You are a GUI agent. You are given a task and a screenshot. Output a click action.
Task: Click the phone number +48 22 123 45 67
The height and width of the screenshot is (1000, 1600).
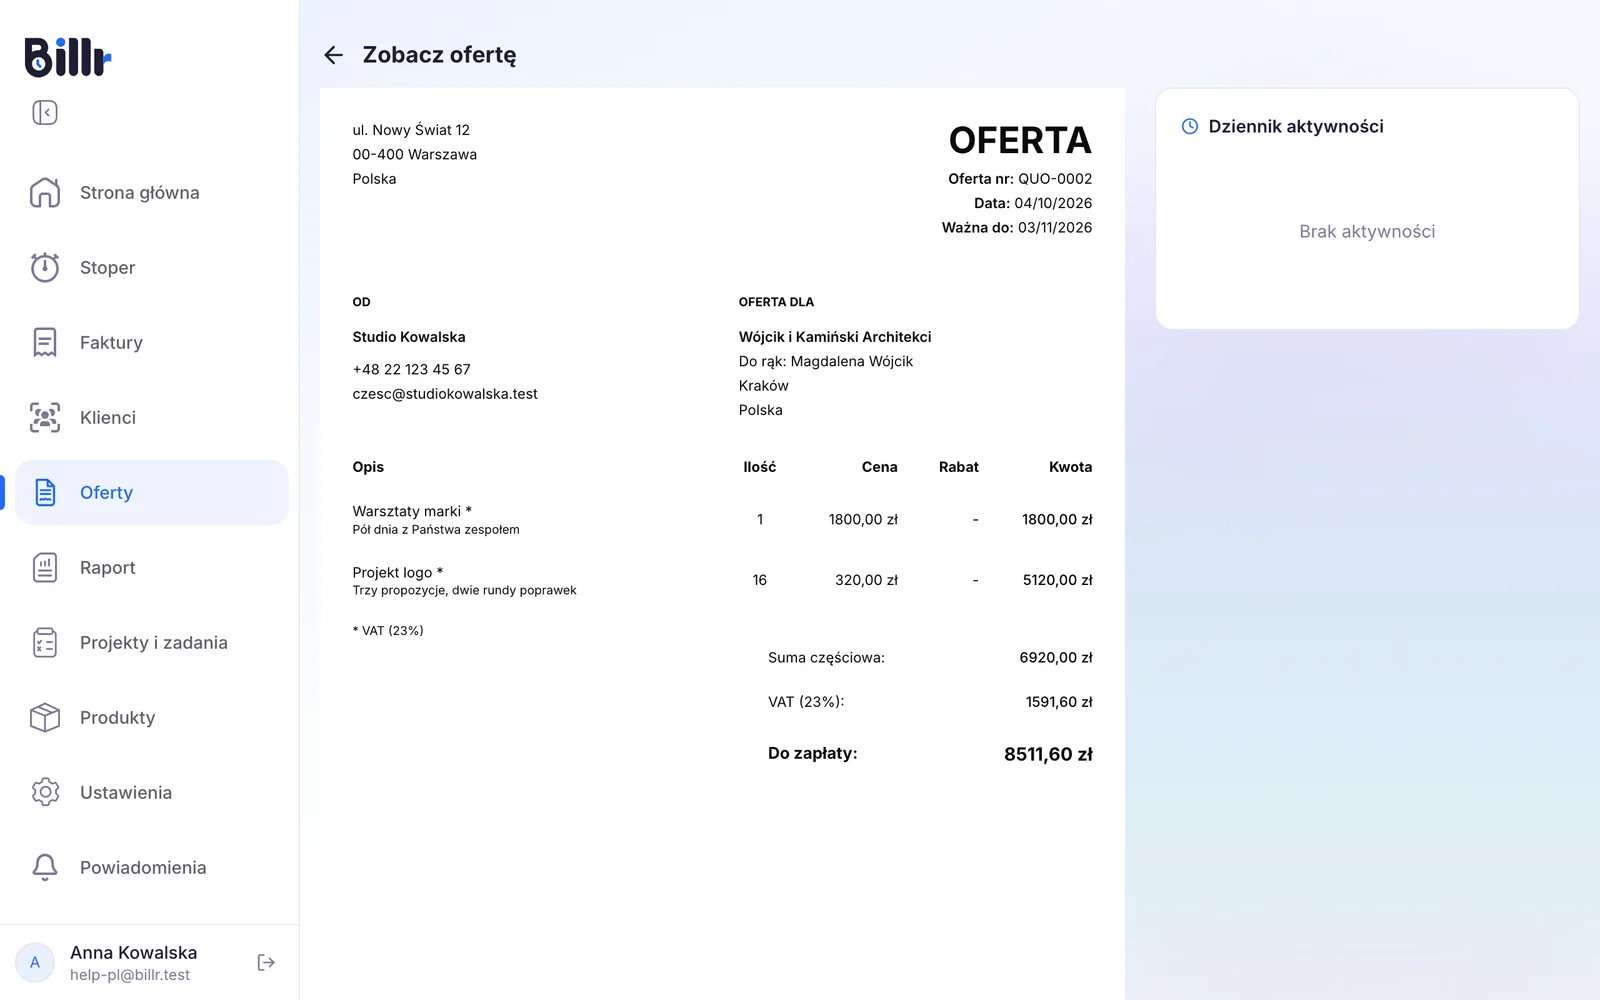(x=411, y=369)
